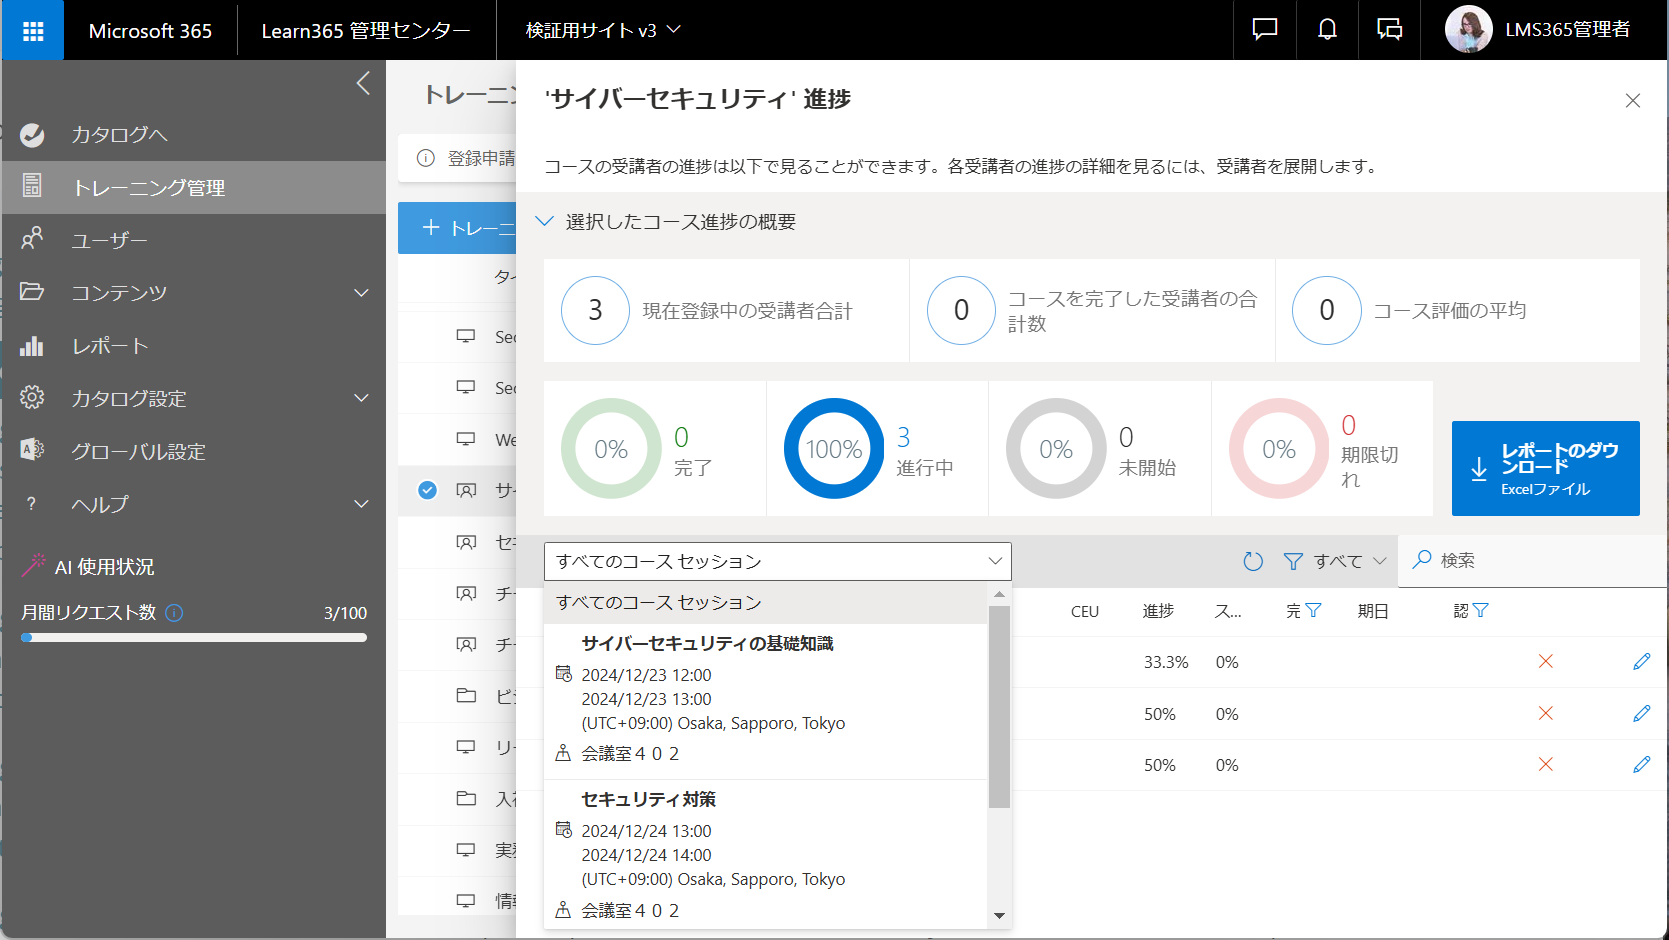
Task: Go to カタログへ in the sidebar
Action: pyautogui.click(x=194, y=135)
